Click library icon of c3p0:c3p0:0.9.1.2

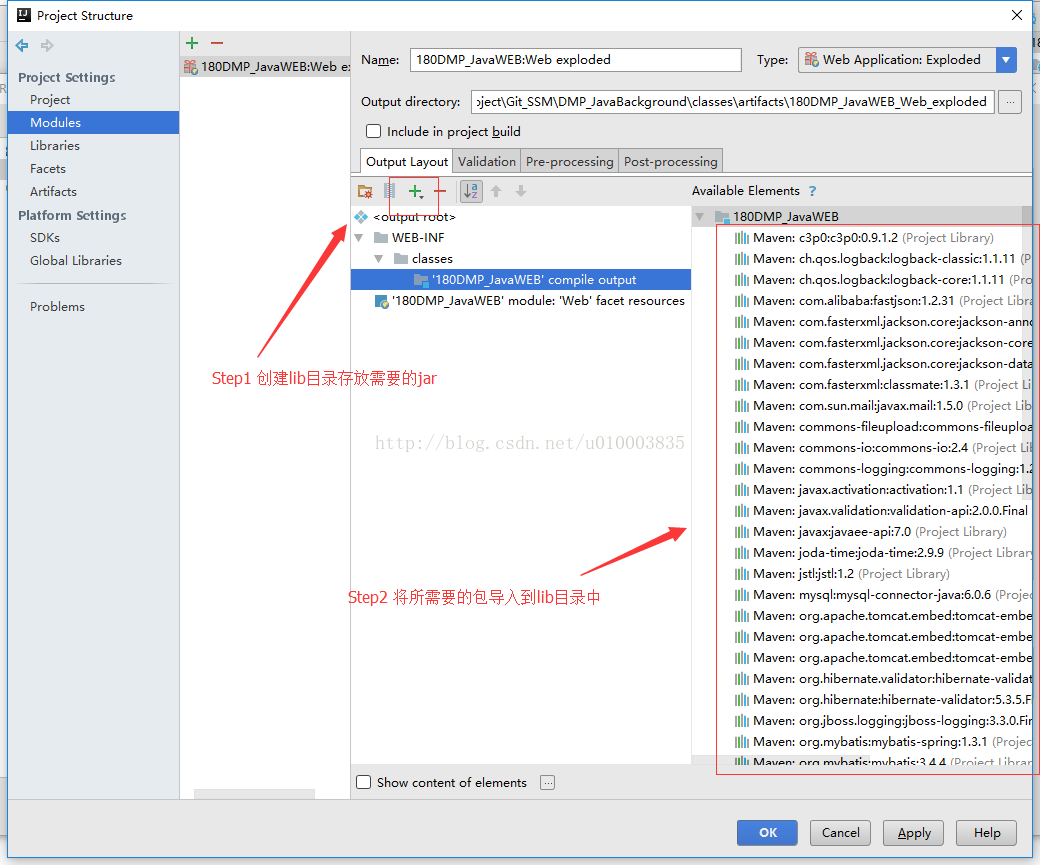coord(742,238)
